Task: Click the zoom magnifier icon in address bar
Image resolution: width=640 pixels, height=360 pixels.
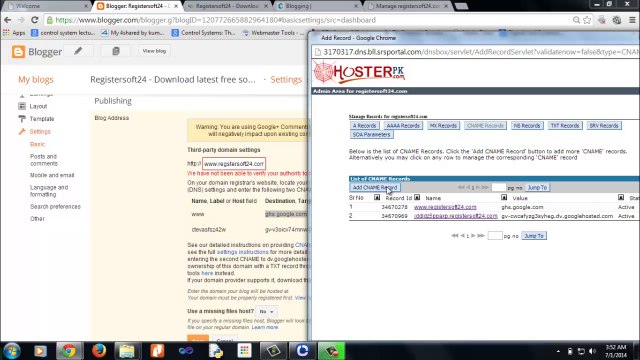Action: (576, 20)
